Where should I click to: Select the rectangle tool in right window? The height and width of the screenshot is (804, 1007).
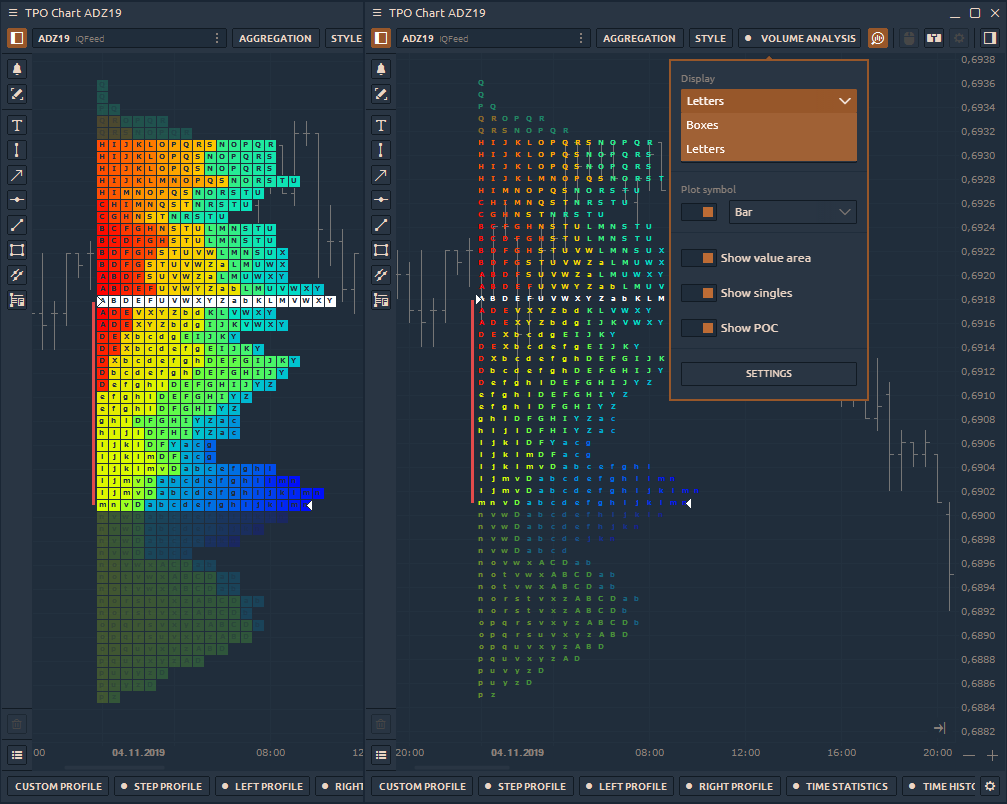click(x=381, y=250)
